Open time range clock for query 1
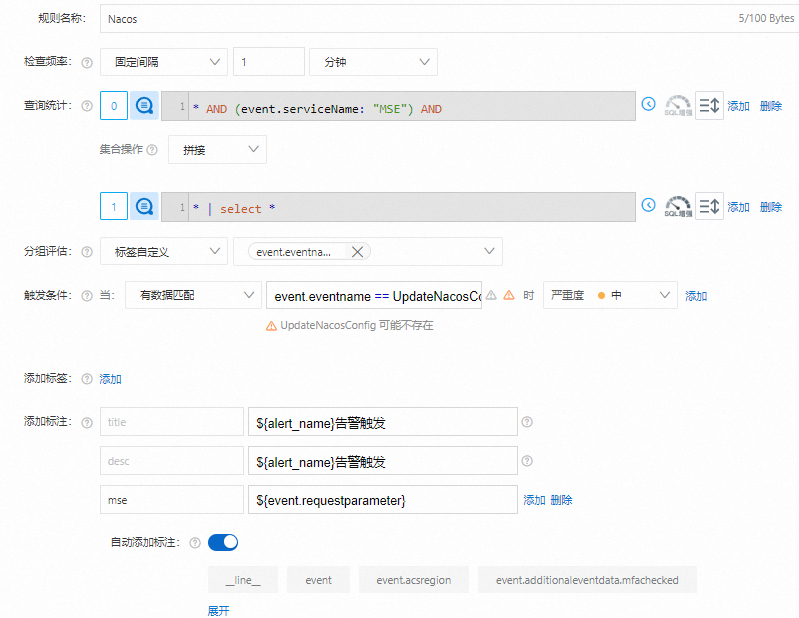The width and height of the screenshot is (799, 618). 648,205
